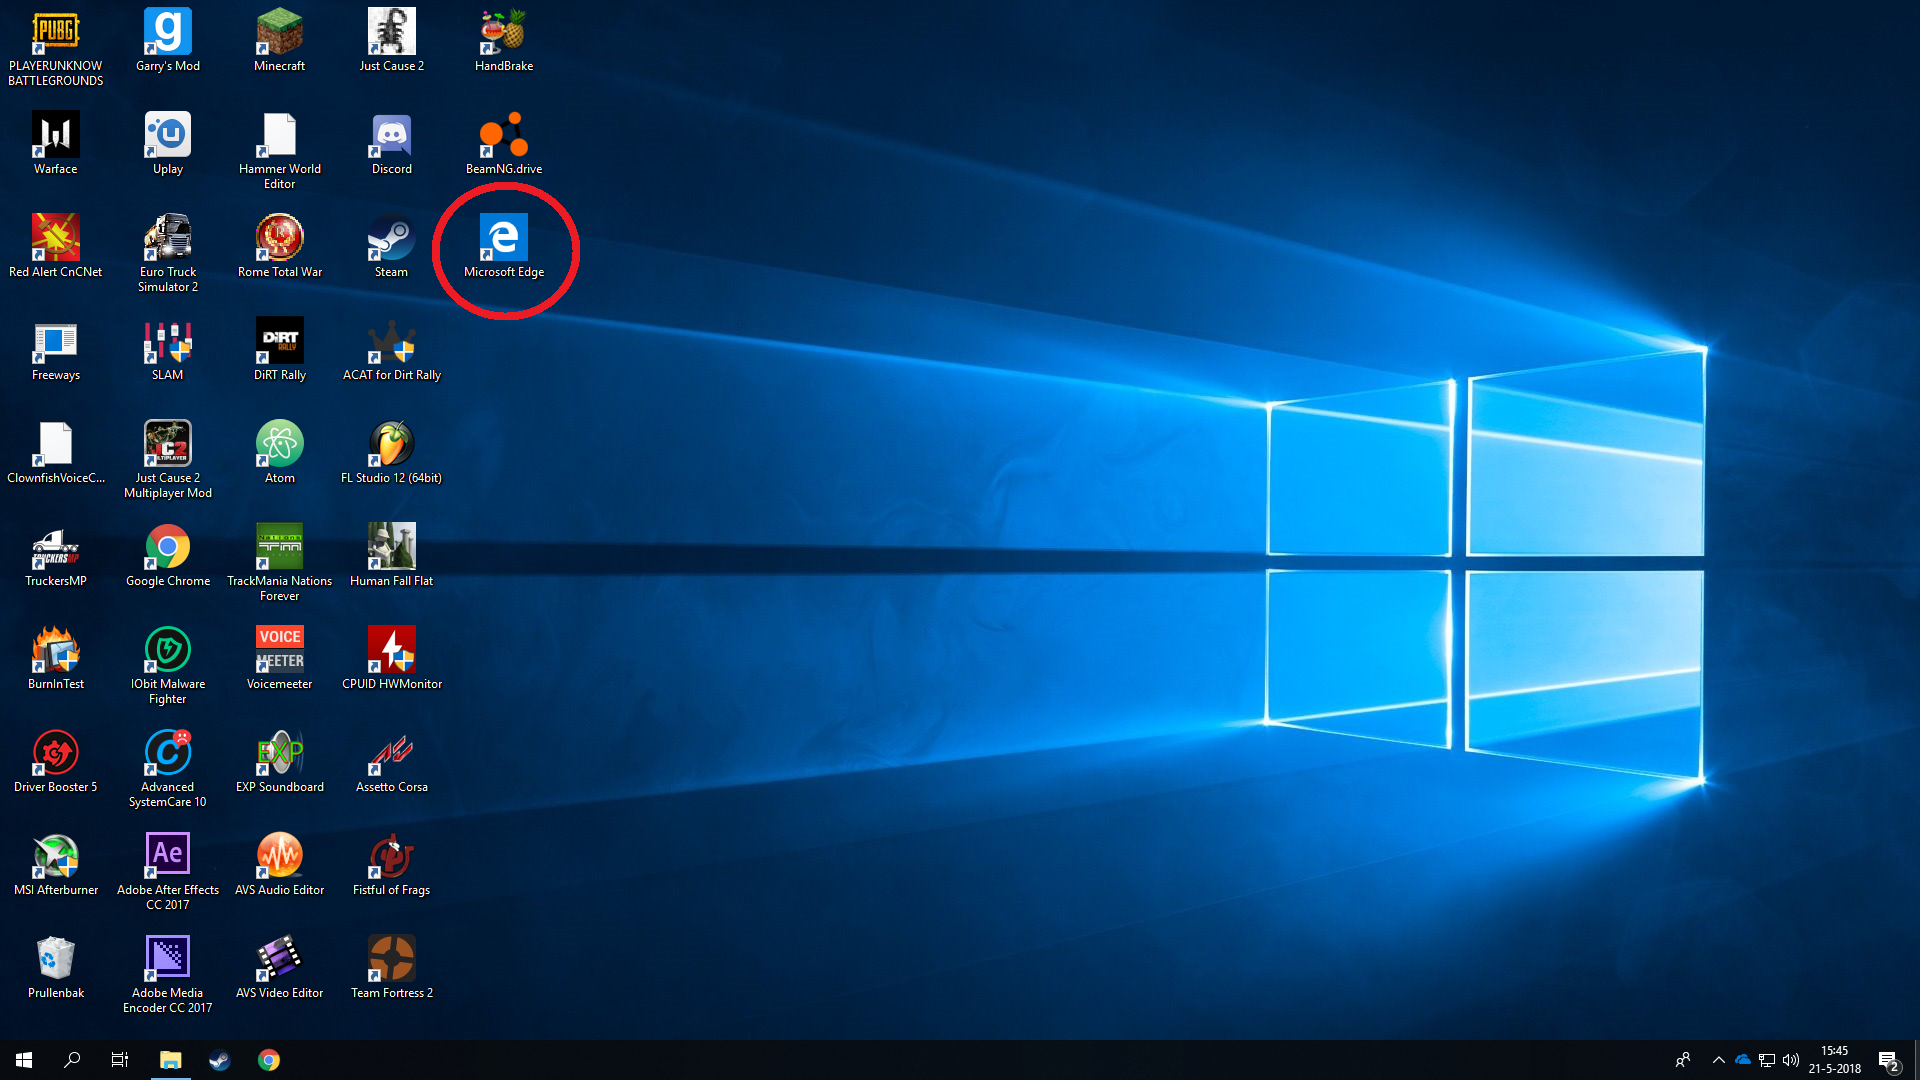Open Windows search on the taskbar
1920x1080 pixels.
click(x=70, y=1060)
